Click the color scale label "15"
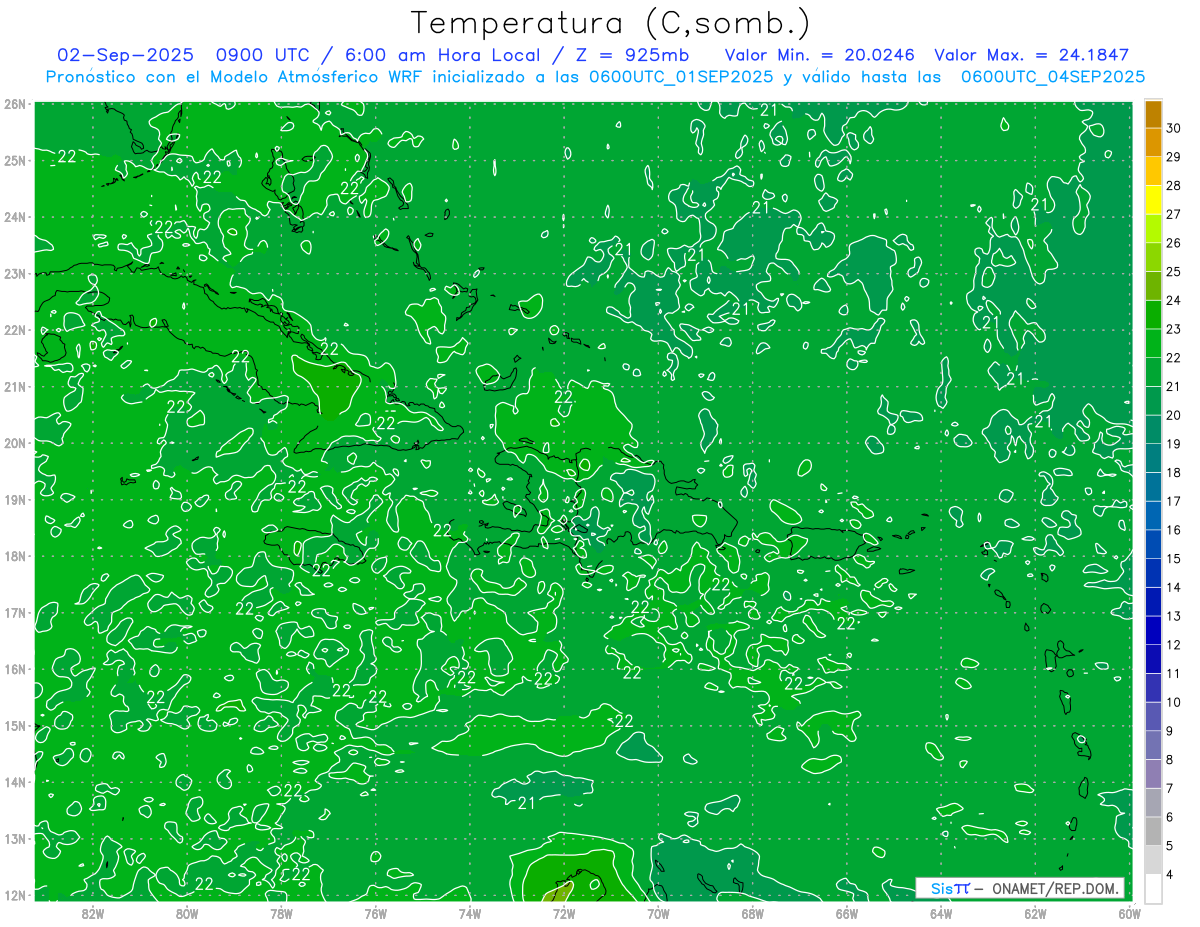The image size is (1200, 927). point(1174,558)
